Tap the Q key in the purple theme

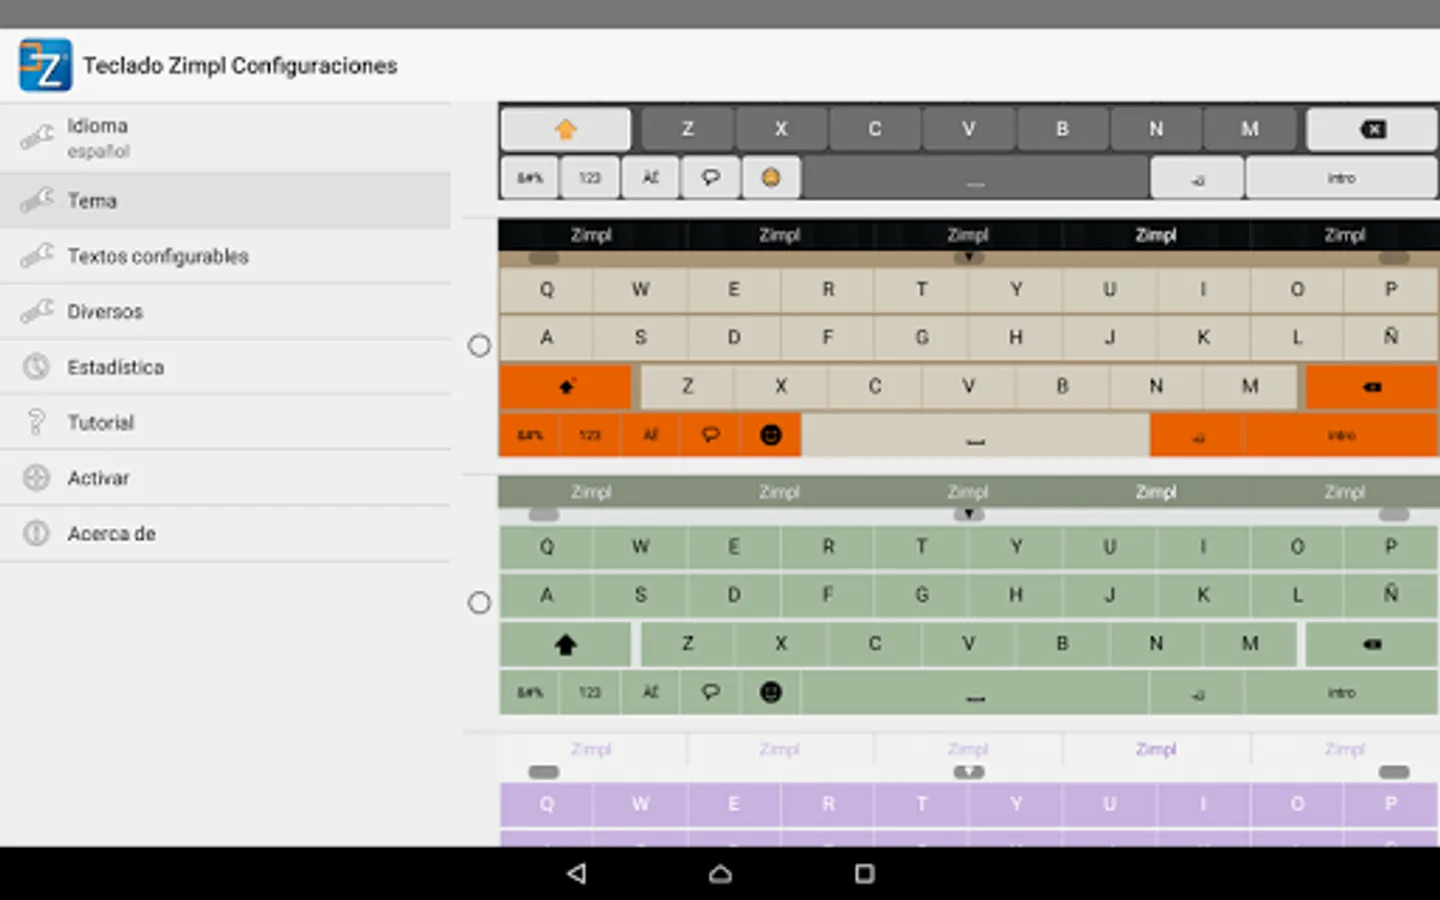(x=546, y=804)
